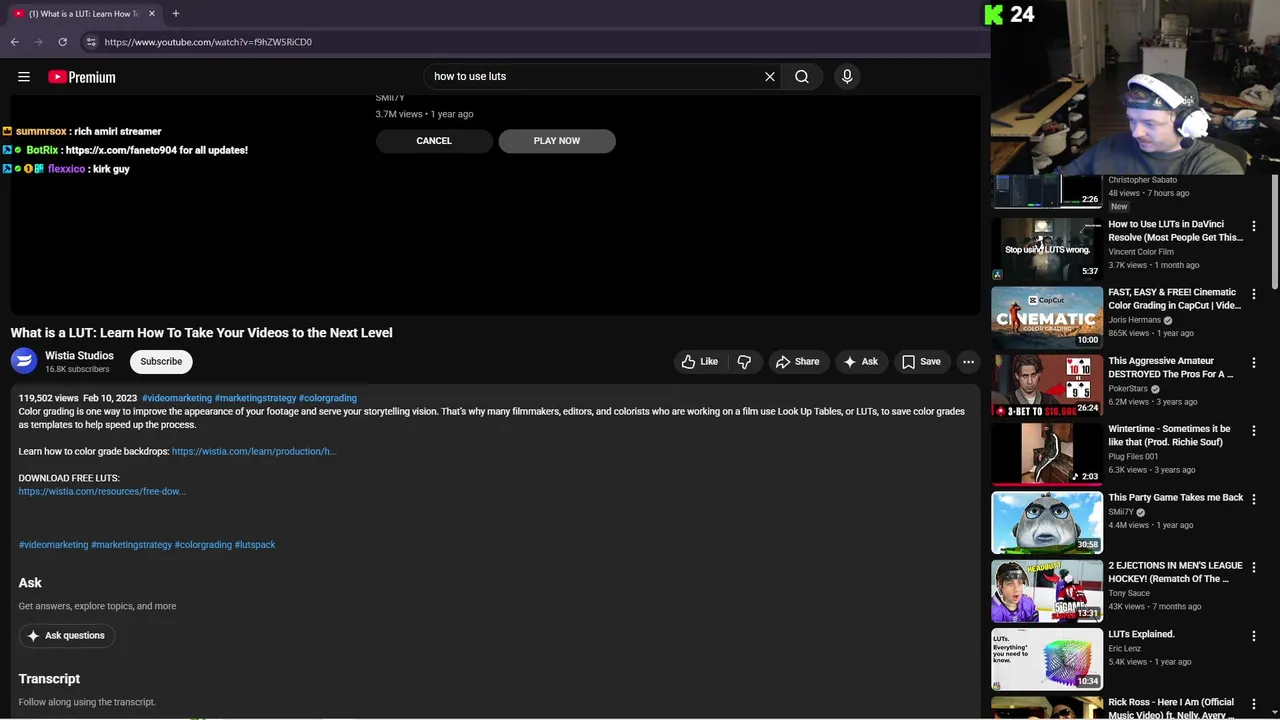The width and height of the screenshot is (1280, 720).
Task: Open the Wistia Studios channel avatar
Action: [x=24, y=361]
